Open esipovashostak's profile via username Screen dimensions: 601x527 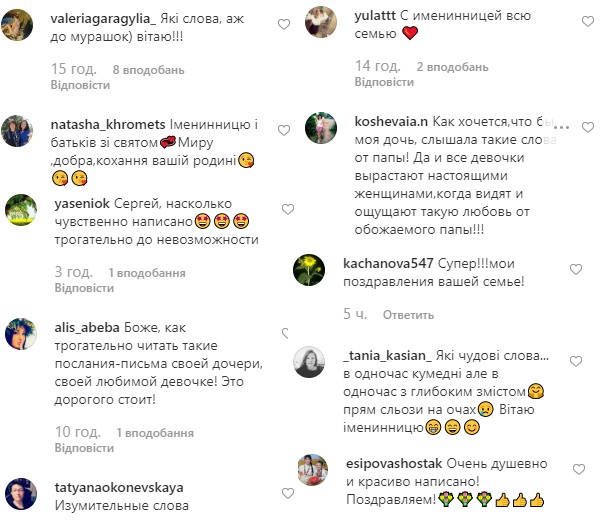click(394, 464)
